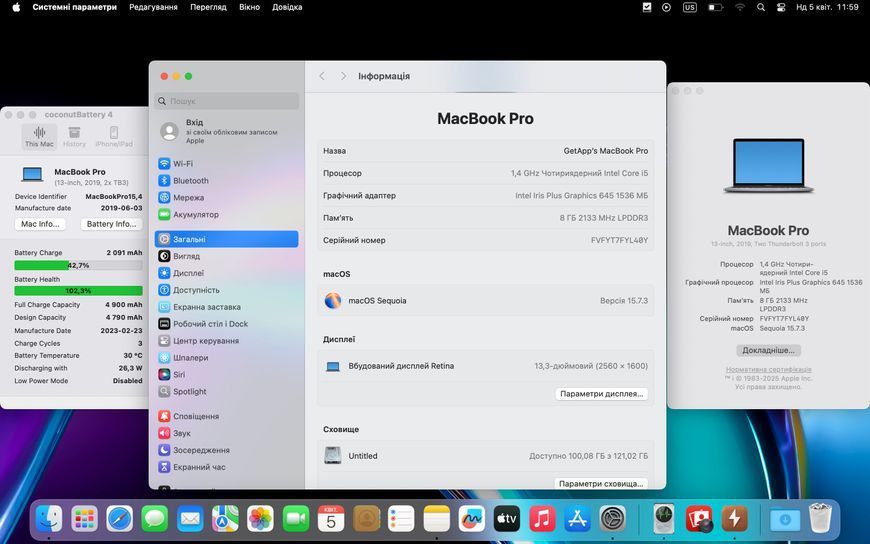Open Music app in the Dock
The width and height of the screenshot is (870, 544).
[542, 518]
